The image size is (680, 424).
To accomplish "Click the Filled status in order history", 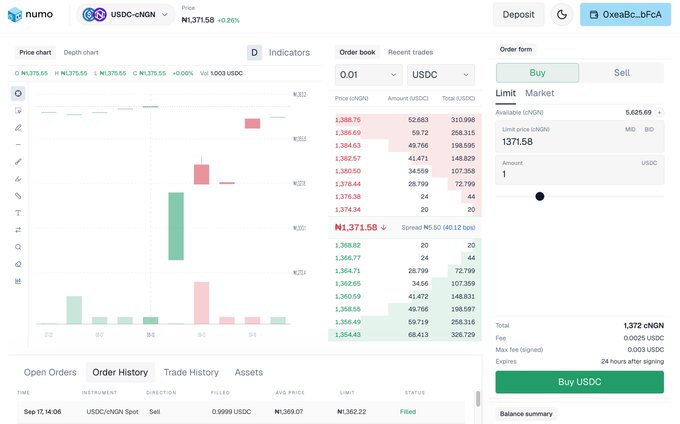I will click(408, 411).
